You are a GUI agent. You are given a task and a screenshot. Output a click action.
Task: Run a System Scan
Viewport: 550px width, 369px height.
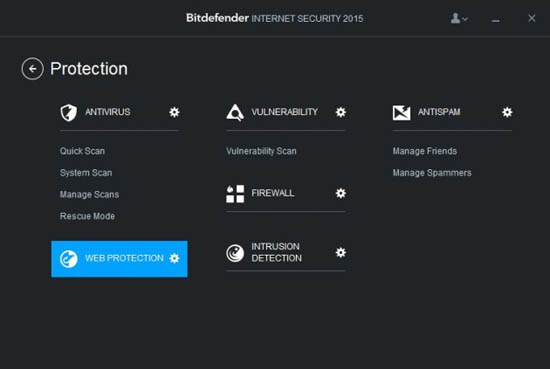pos(86,173)
